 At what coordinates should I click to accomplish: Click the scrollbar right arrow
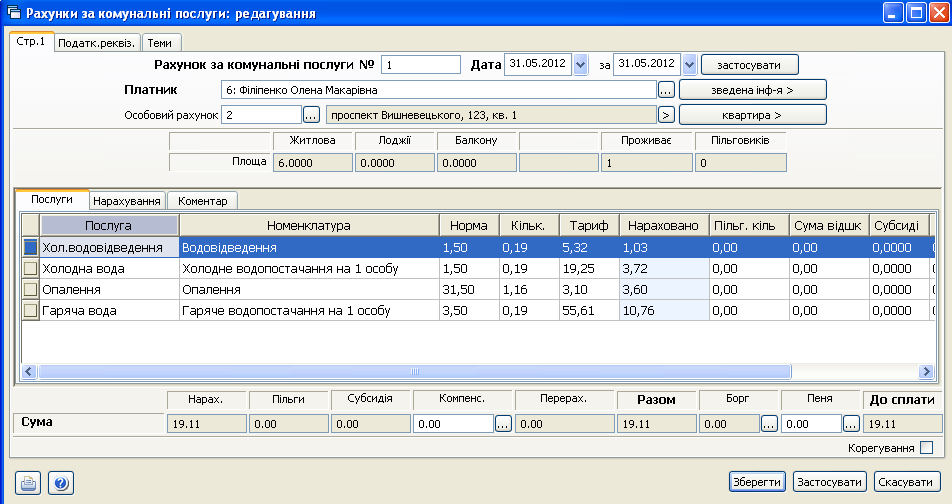926,372
